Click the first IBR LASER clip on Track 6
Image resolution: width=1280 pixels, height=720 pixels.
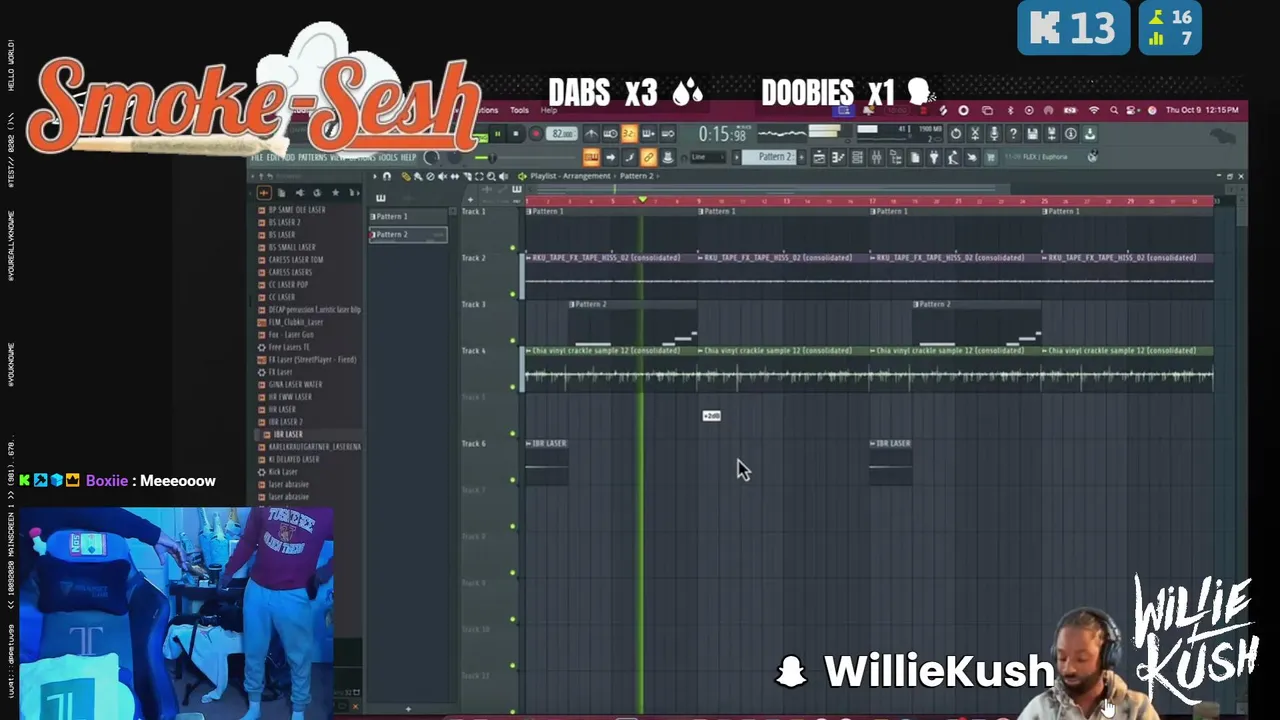(547, 462)
